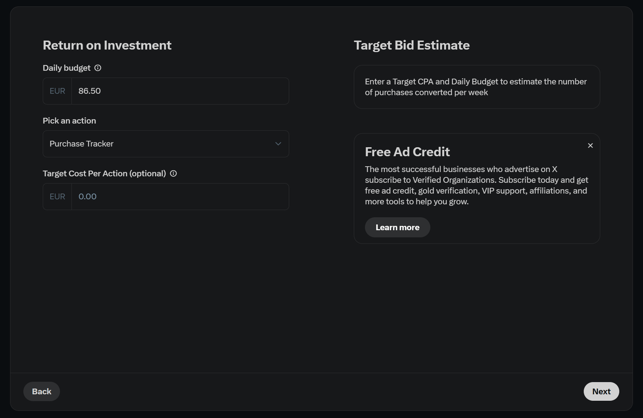The width and height of the screenshot is (643, 418).
Task: Click the Return on Investment heading
Action: click(x=107, y=45)
